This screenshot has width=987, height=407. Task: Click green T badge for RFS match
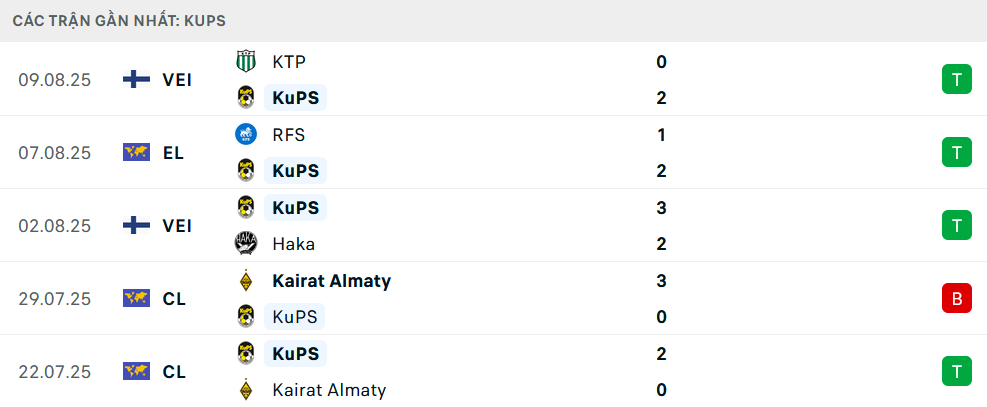coord(956,153)
